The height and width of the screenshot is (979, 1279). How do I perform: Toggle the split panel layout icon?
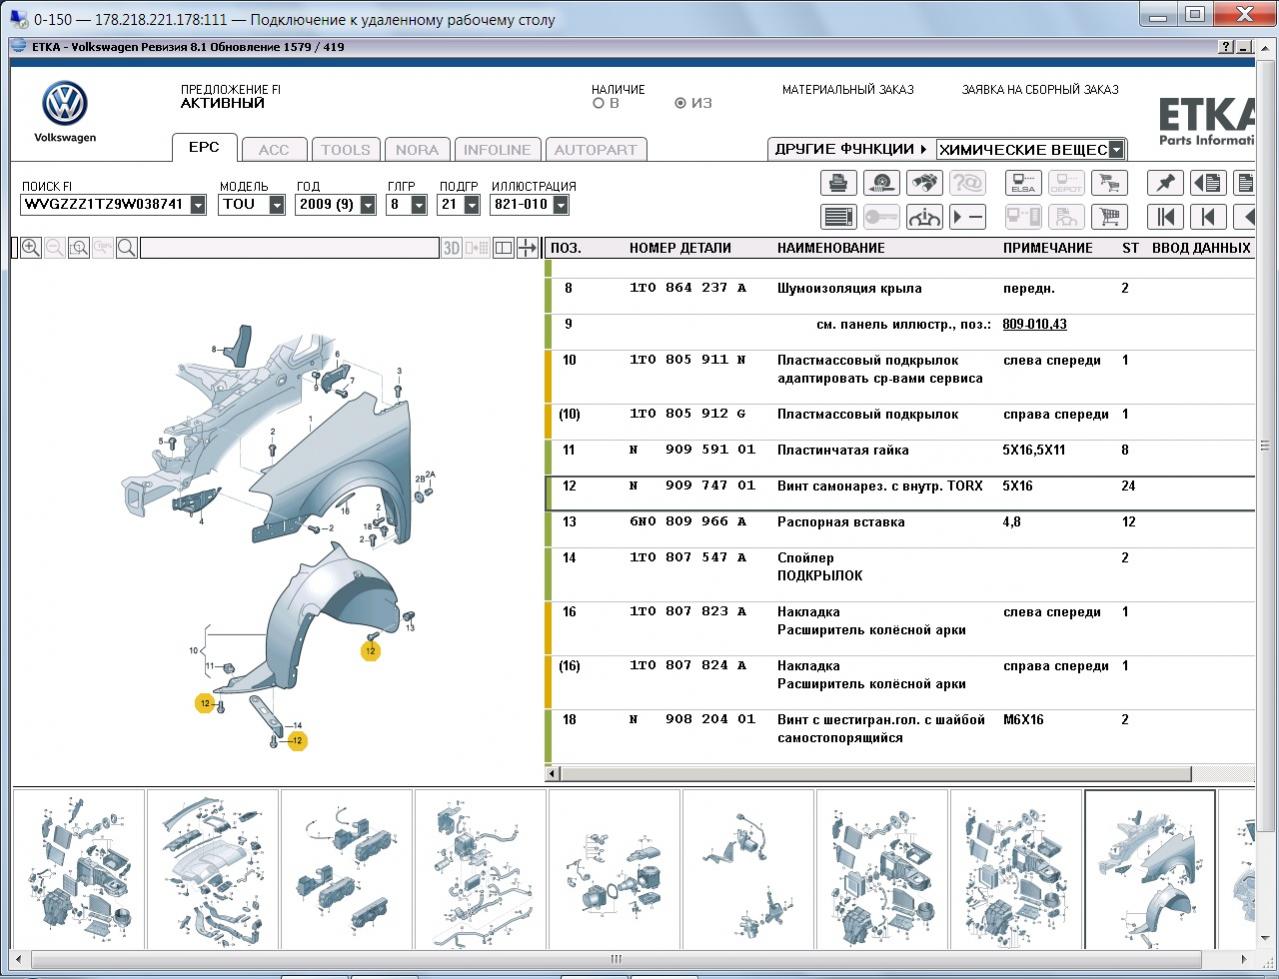click(x=503, y=248)
